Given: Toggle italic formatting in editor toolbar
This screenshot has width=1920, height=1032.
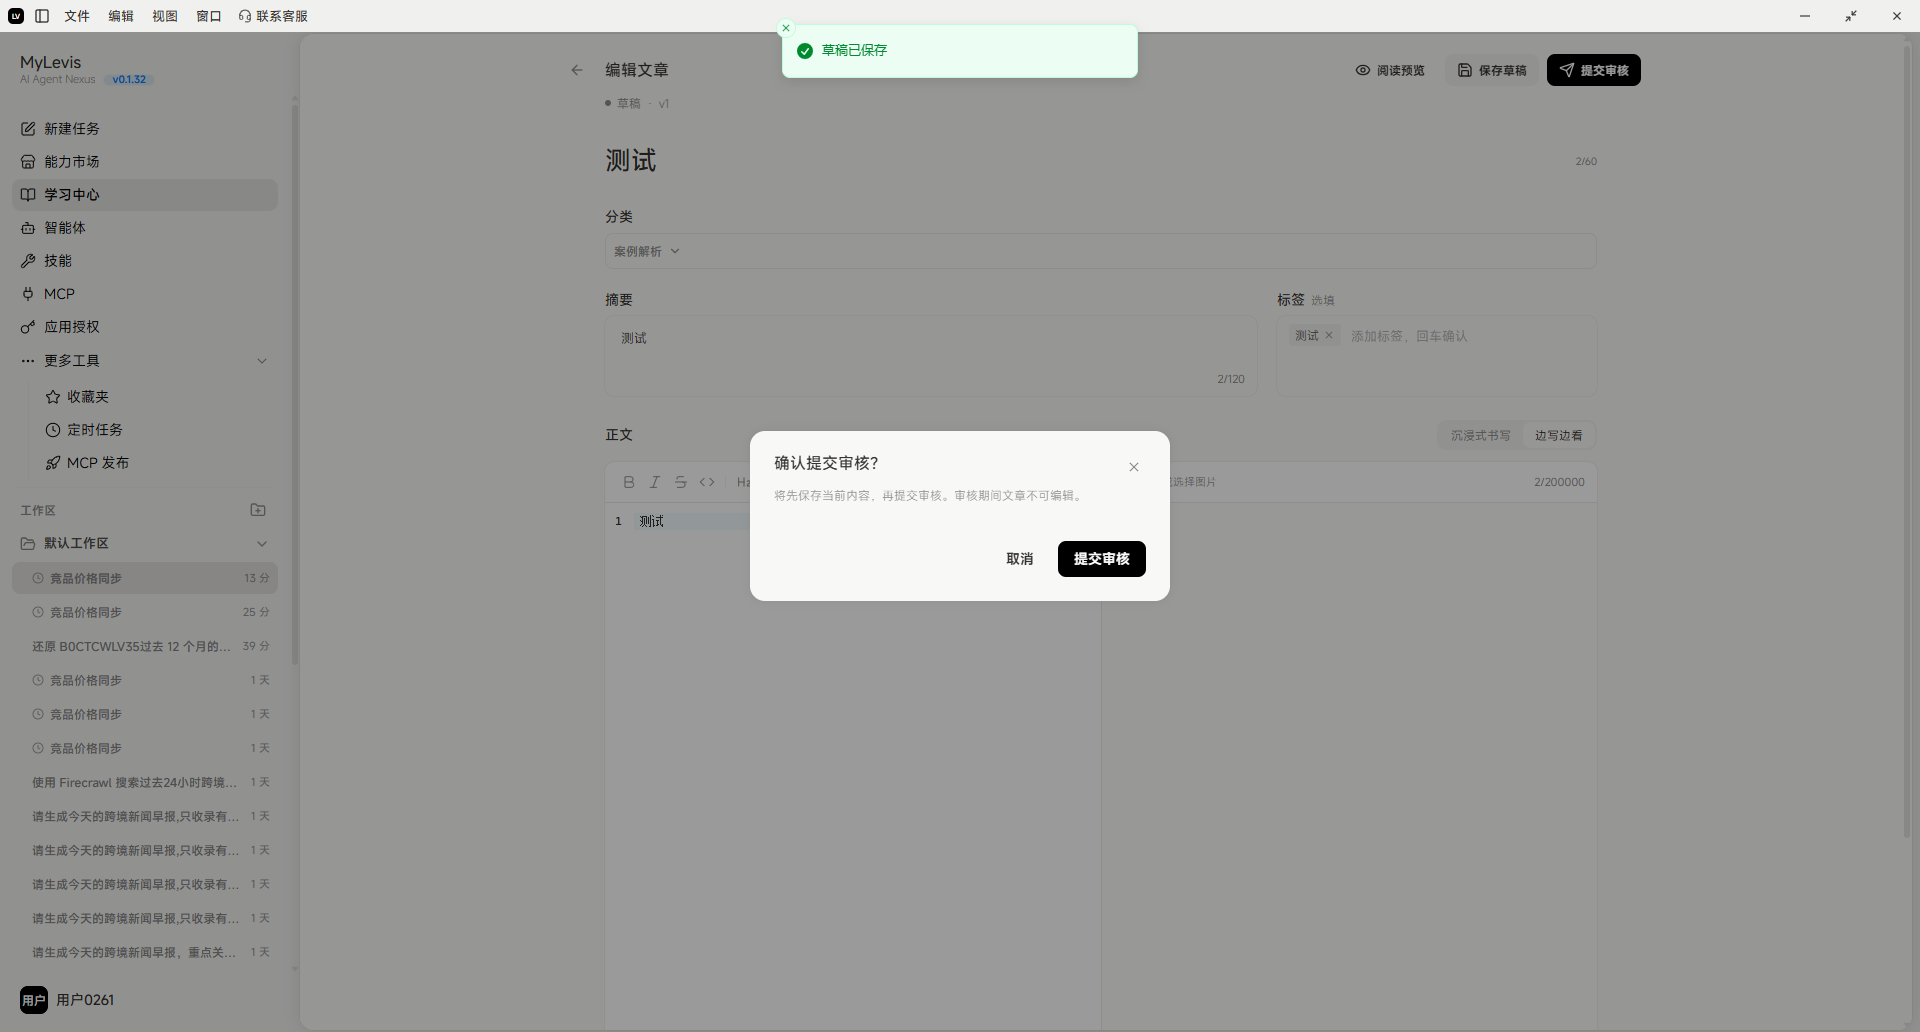Looking at the screenshot, I should coord(655,482).
